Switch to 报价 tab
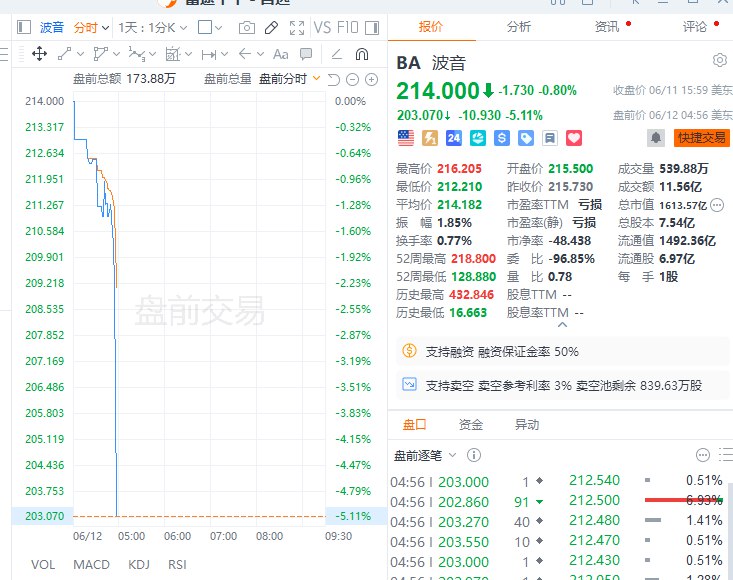Image resolution: width=733 pixels, height=580 pixels. click(431, 27)
